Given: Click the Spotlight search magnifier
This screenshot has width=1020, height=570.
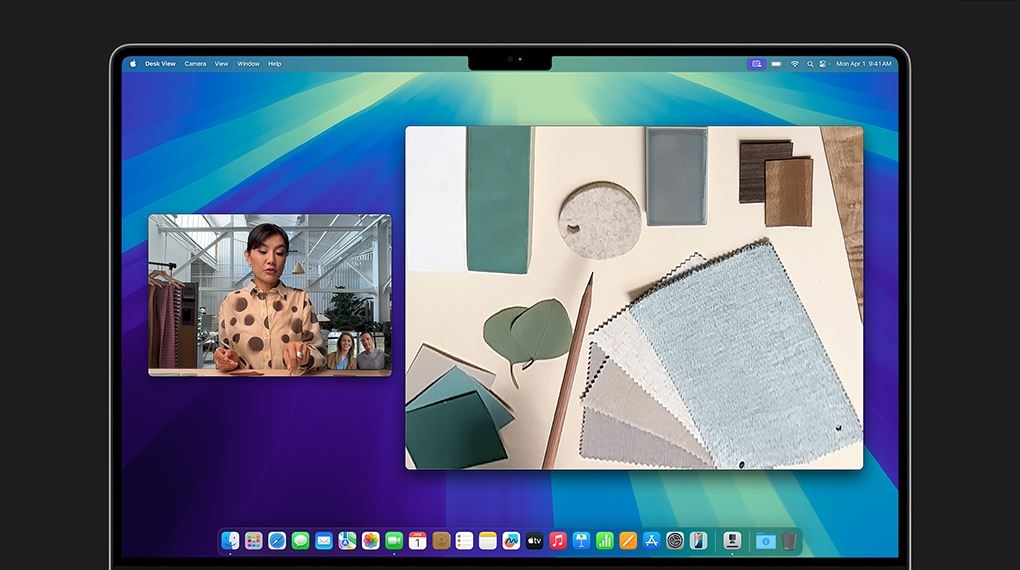Looking at the screenshot, I should (809, 64).
